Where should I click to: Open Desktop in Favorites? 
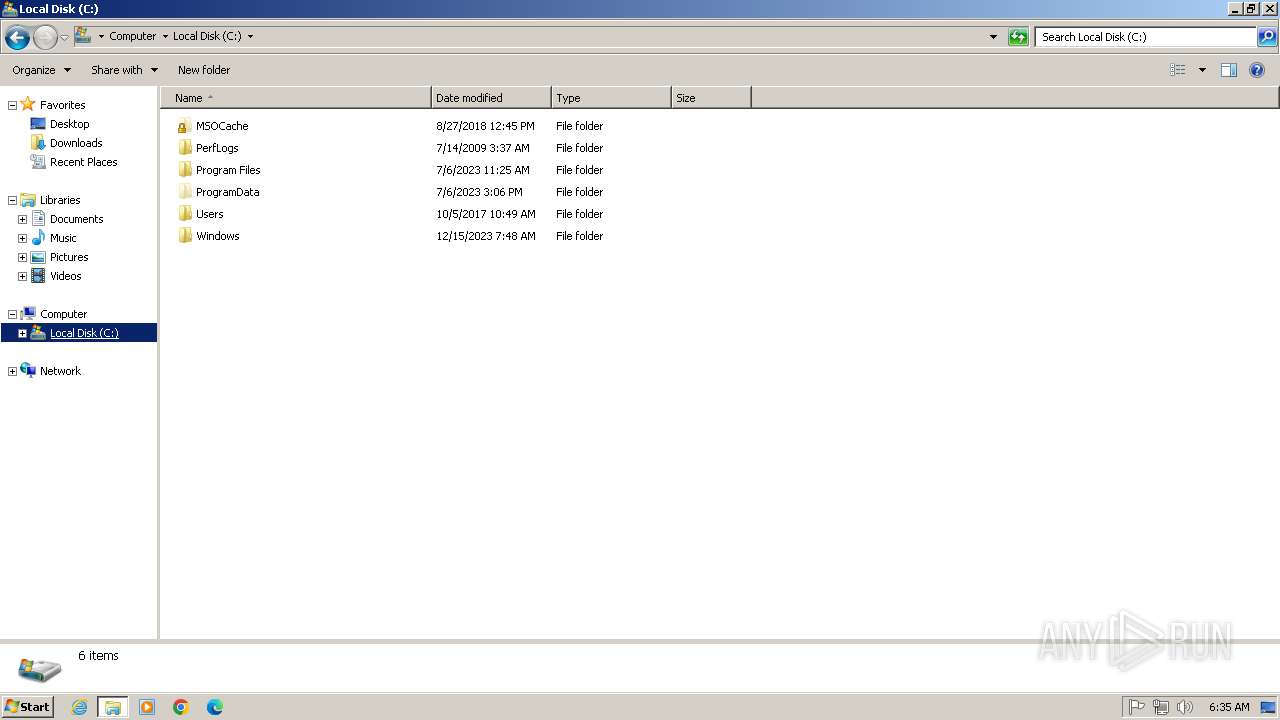point(69,124)
